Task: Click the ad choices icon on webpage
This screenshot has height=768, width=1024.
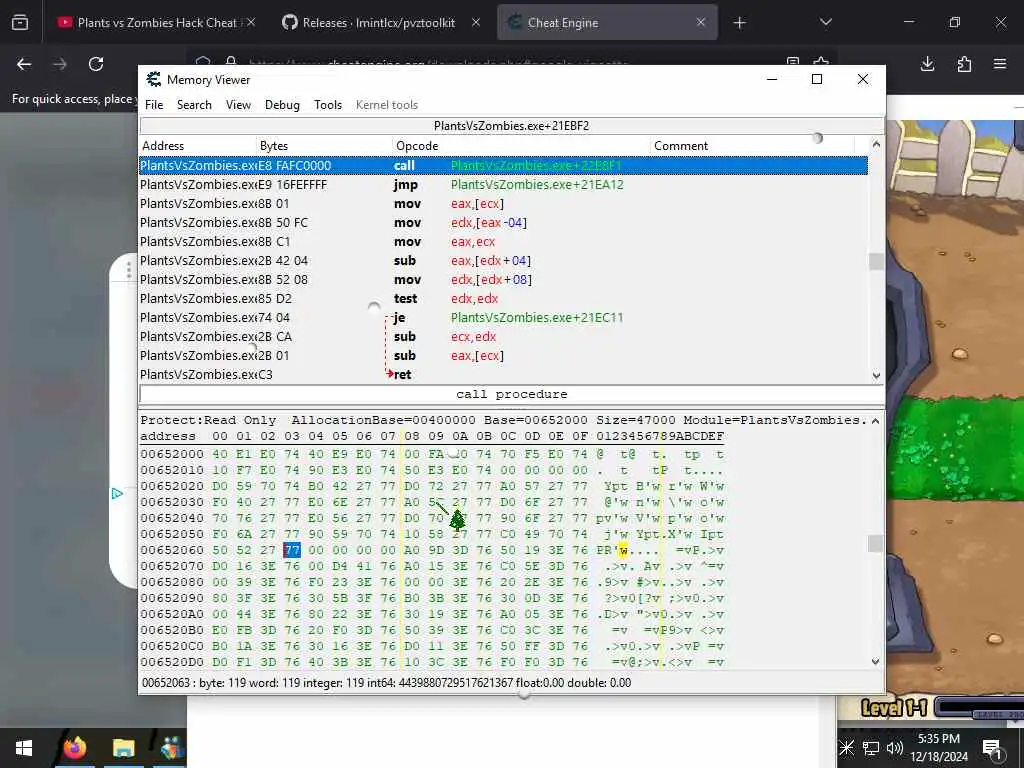Action: pos(118,494)
